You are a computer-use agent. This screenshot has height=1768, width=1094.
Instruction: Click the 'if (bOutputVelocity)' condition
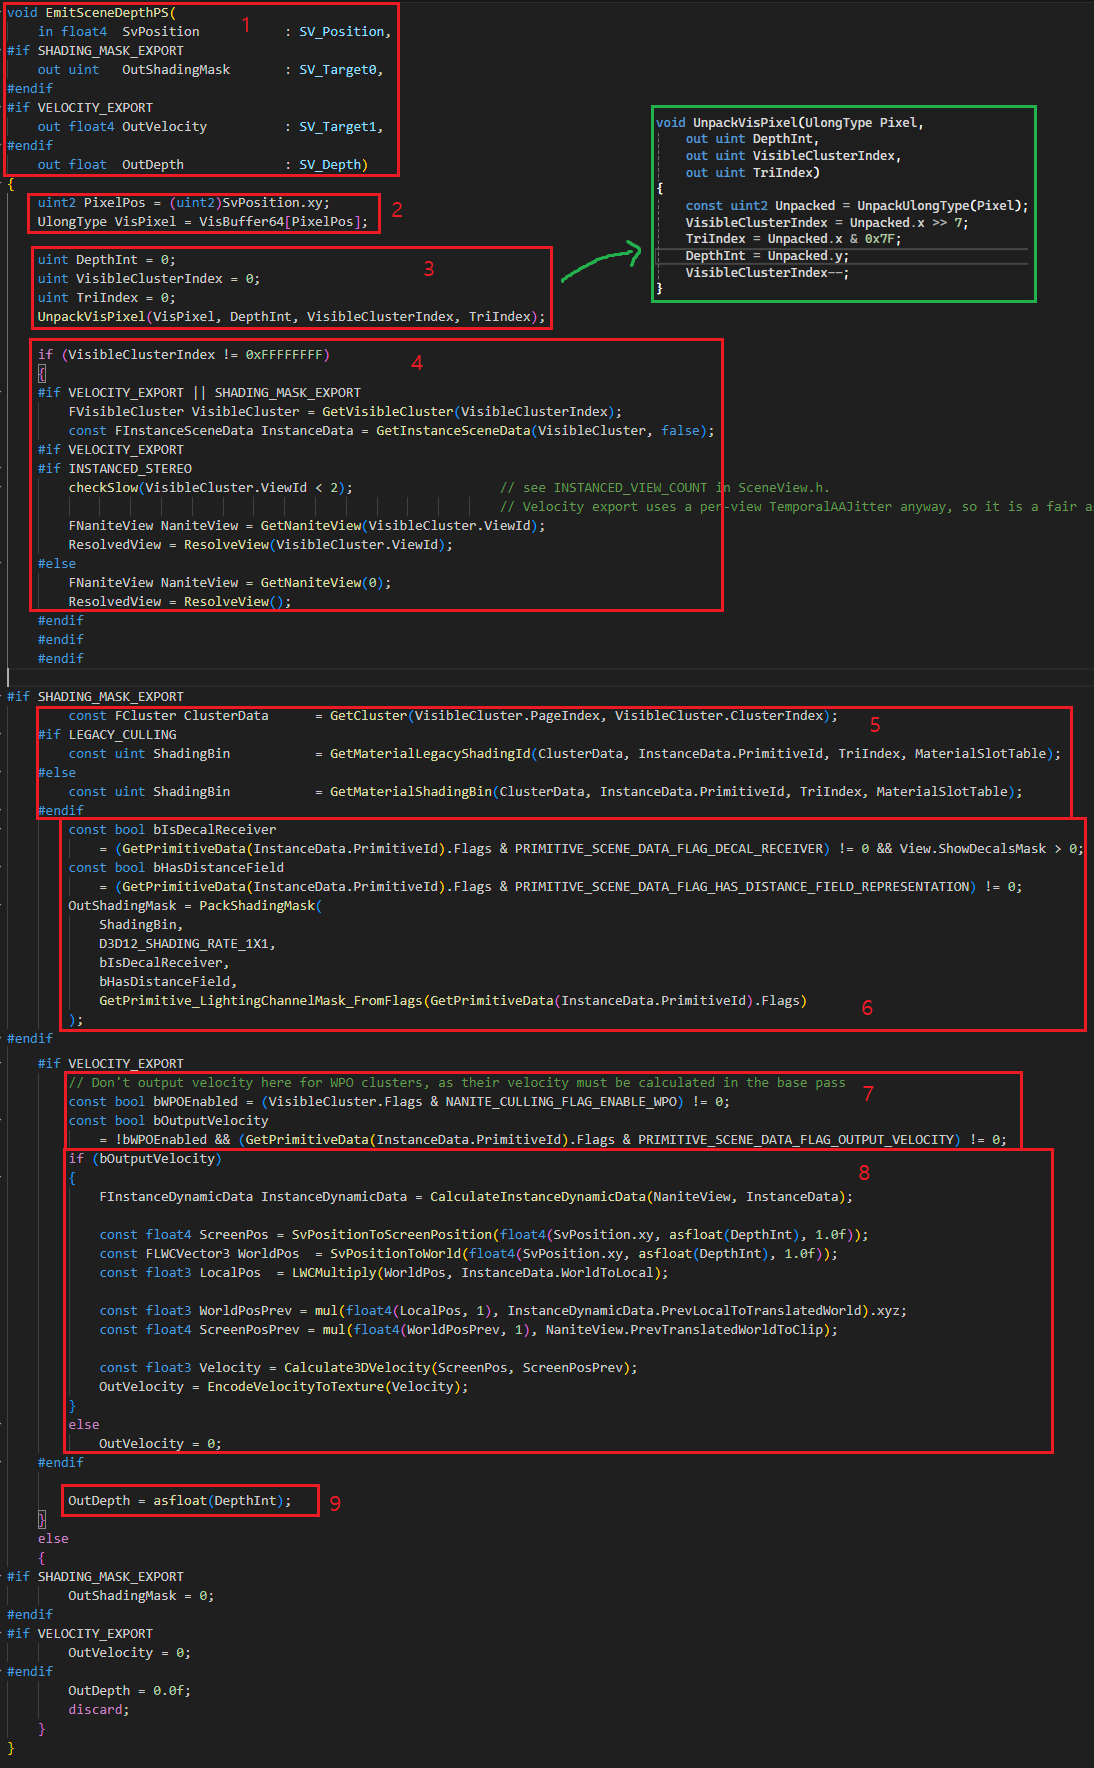(x=145, y=1159)
